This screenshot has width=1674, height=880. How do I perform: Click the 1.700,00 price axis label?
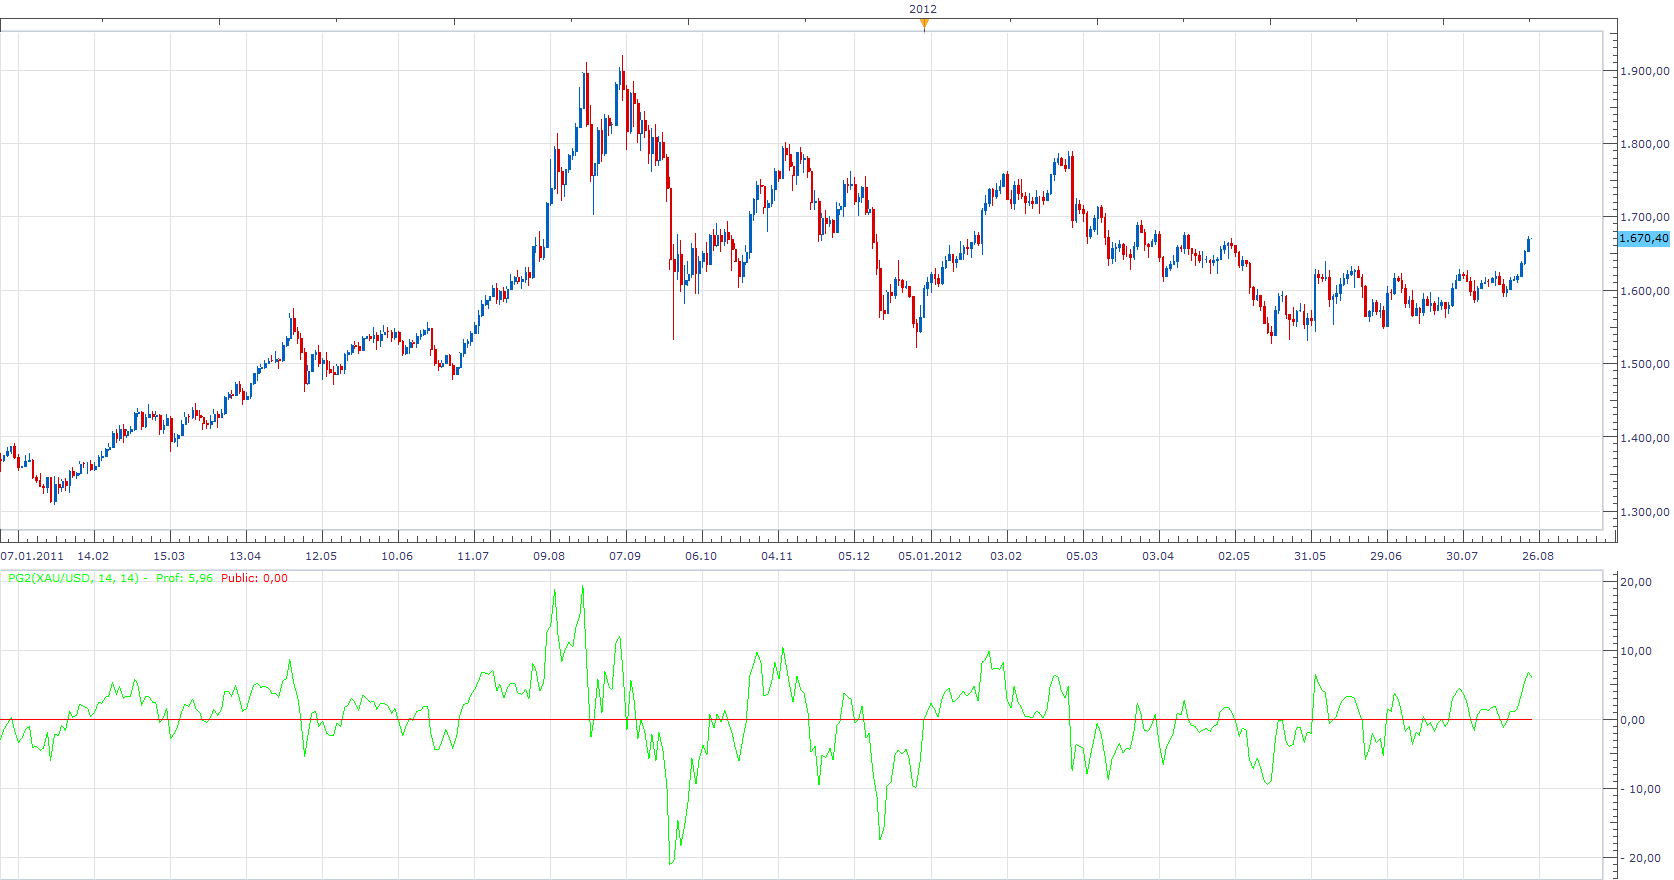pos(1644,217)
